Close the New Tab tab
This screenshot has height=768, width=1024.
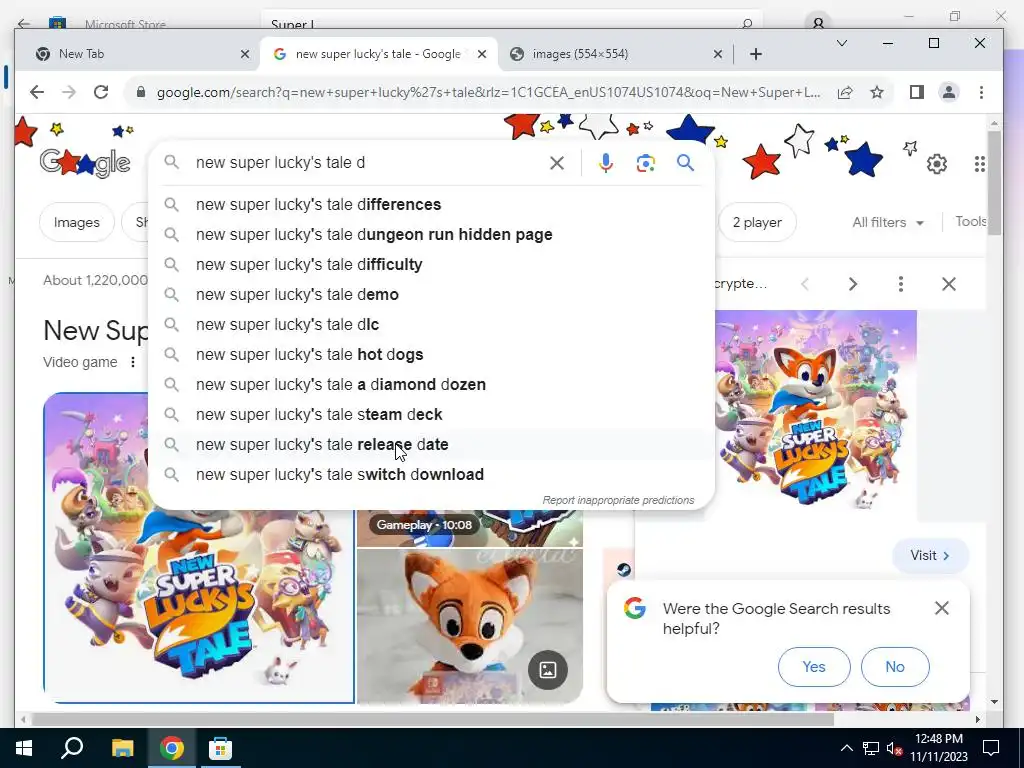[245, 54]
